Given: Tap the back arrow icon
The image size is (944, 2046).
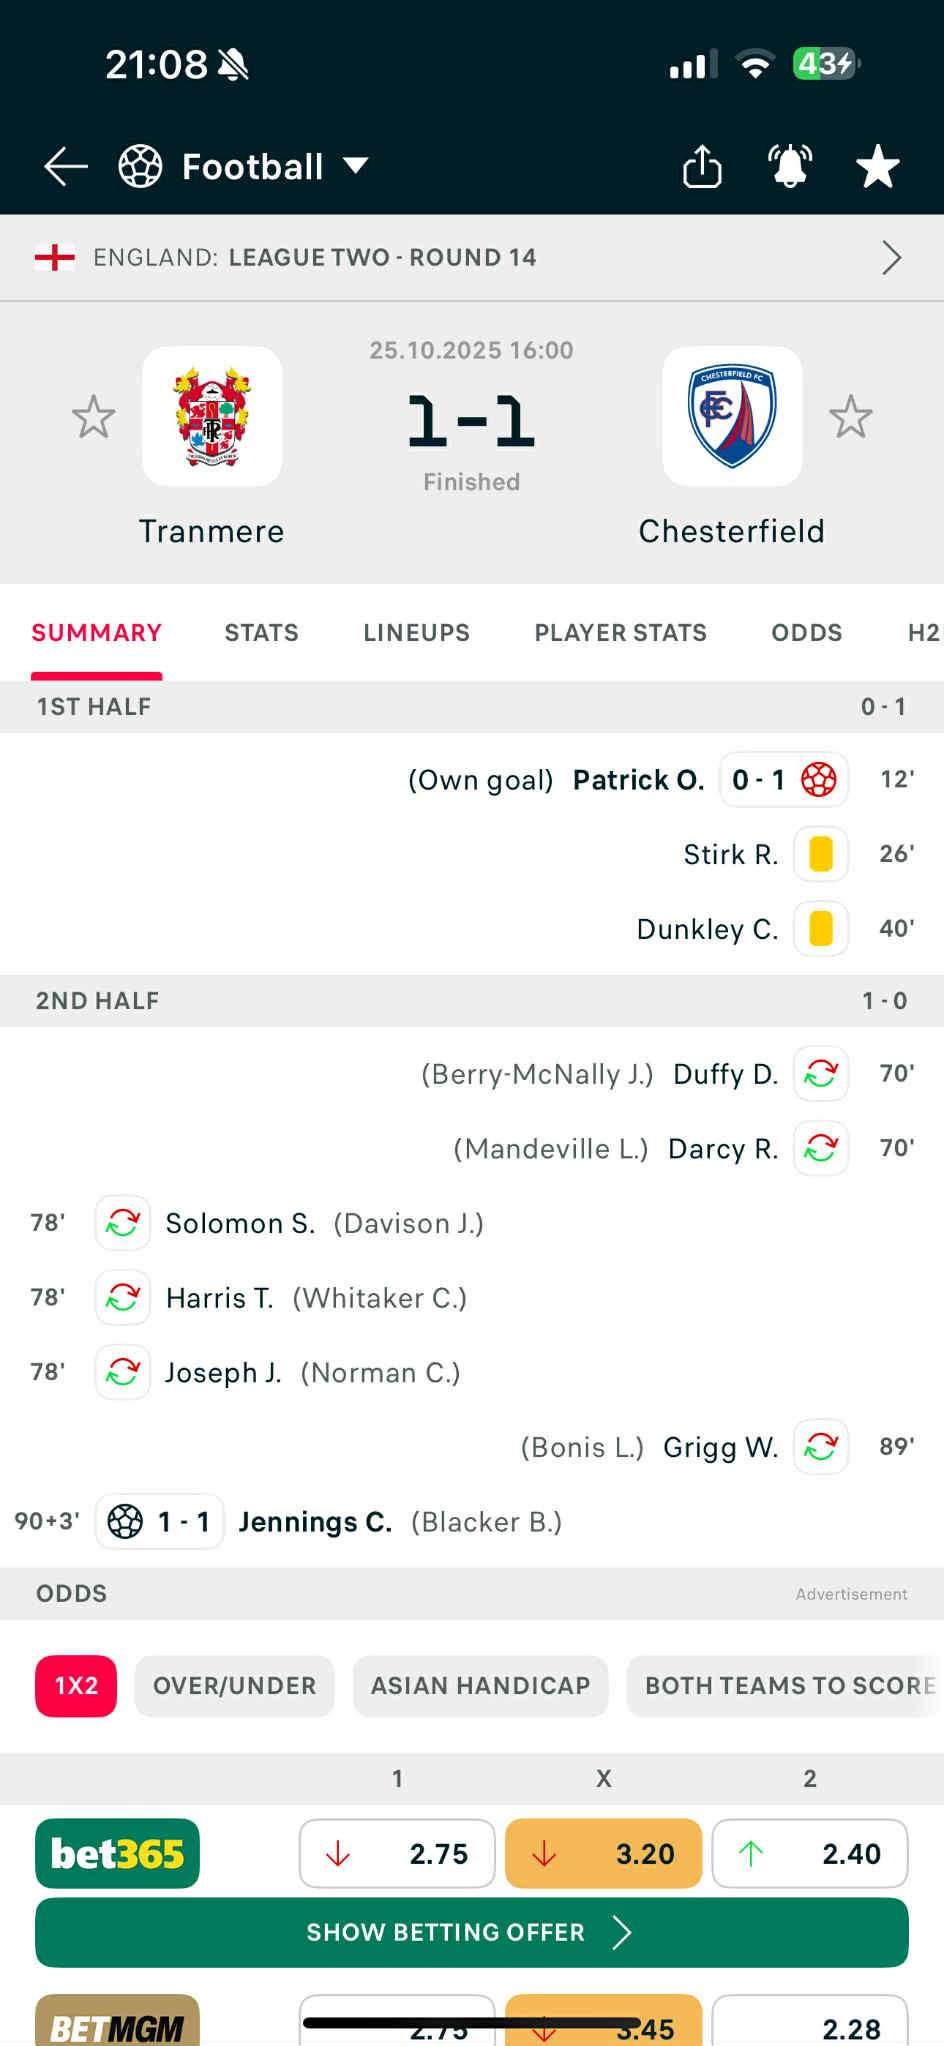Looking at the screenshot, I should [x=66, y=166].
